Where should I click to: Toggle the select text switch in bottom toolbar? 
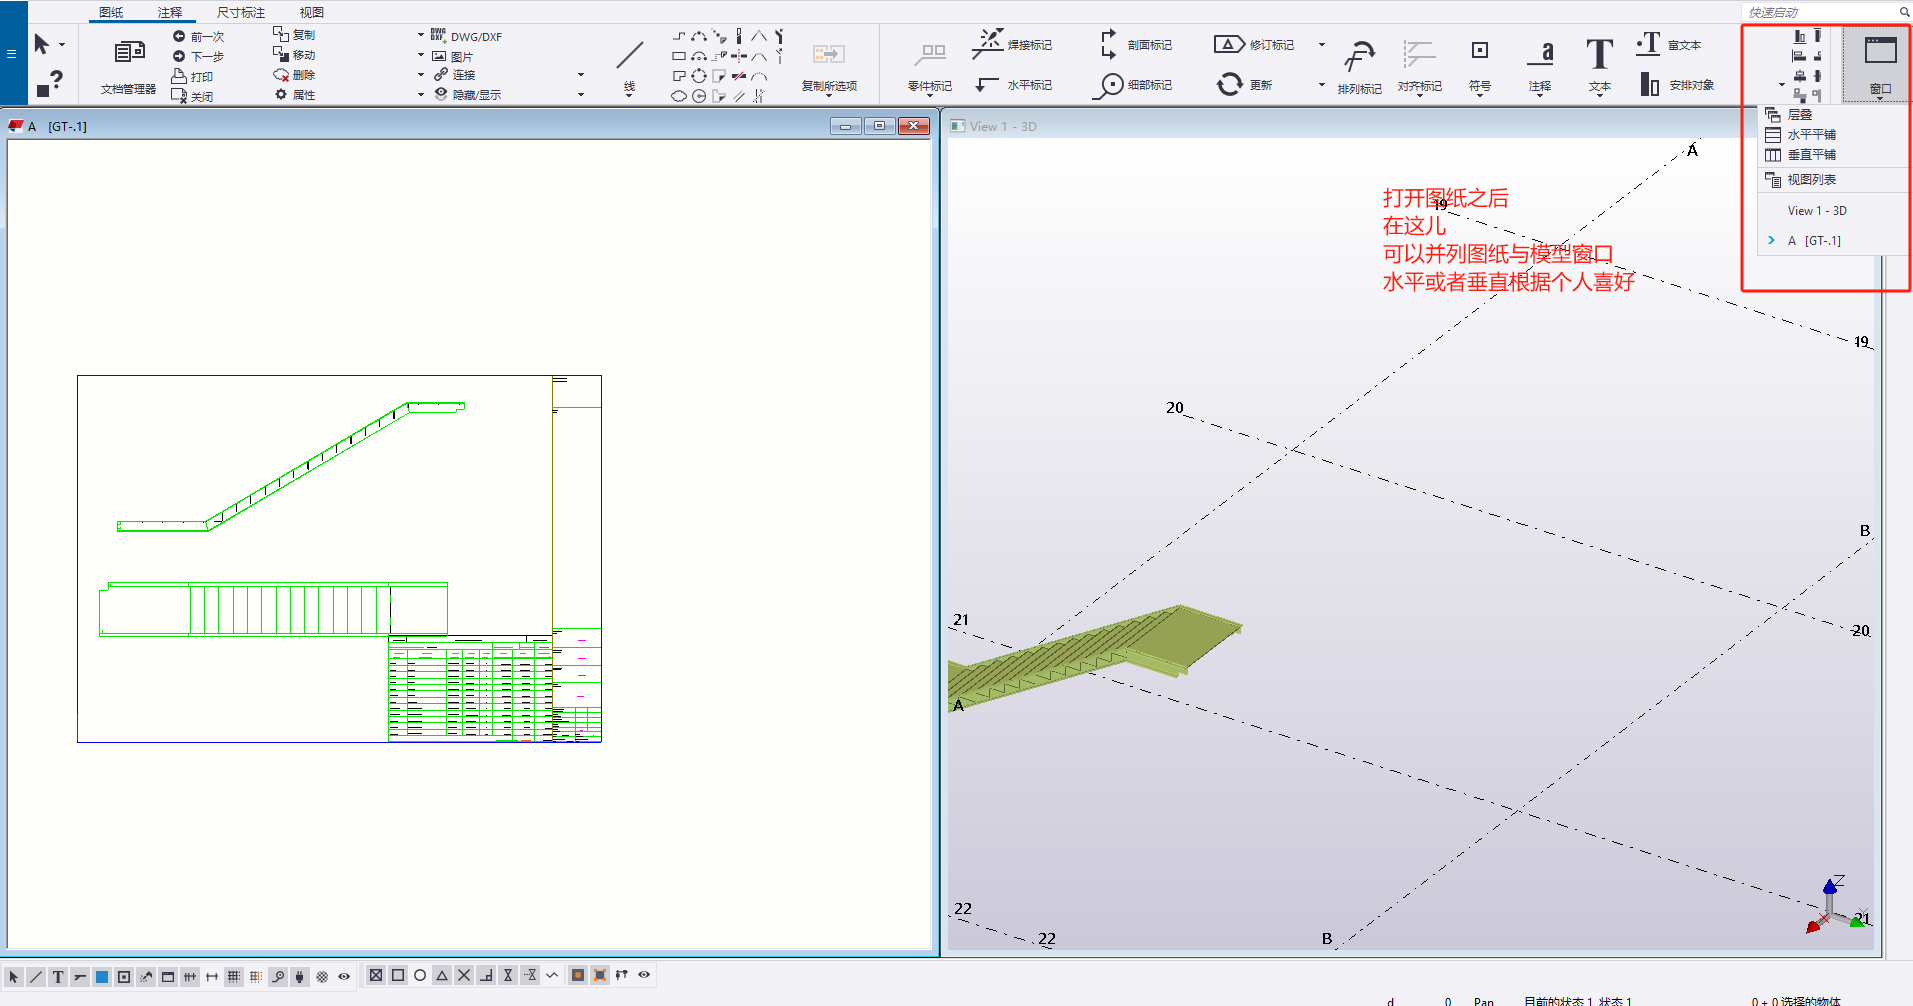pos(58,977)
